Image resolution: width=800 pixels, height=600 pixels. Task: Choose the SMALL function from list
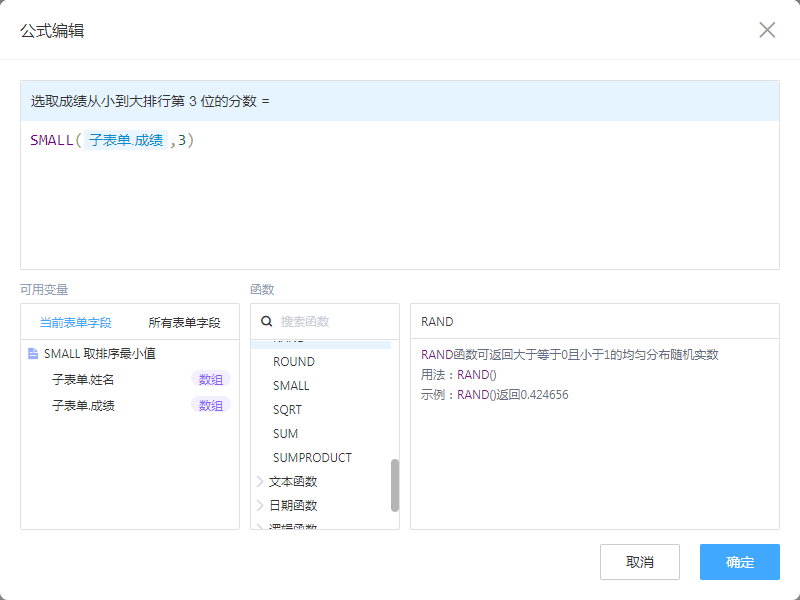click(x=291, y=386)
